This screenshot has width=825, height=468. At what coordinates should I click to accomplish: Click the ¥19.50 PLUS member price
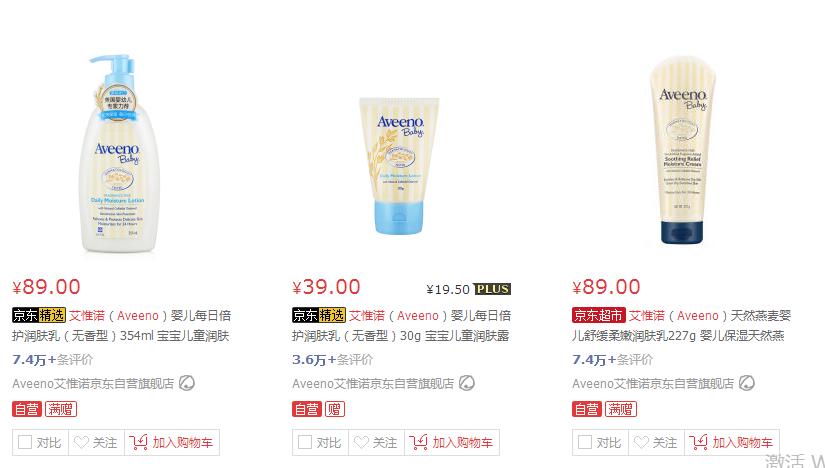[468, 289]
